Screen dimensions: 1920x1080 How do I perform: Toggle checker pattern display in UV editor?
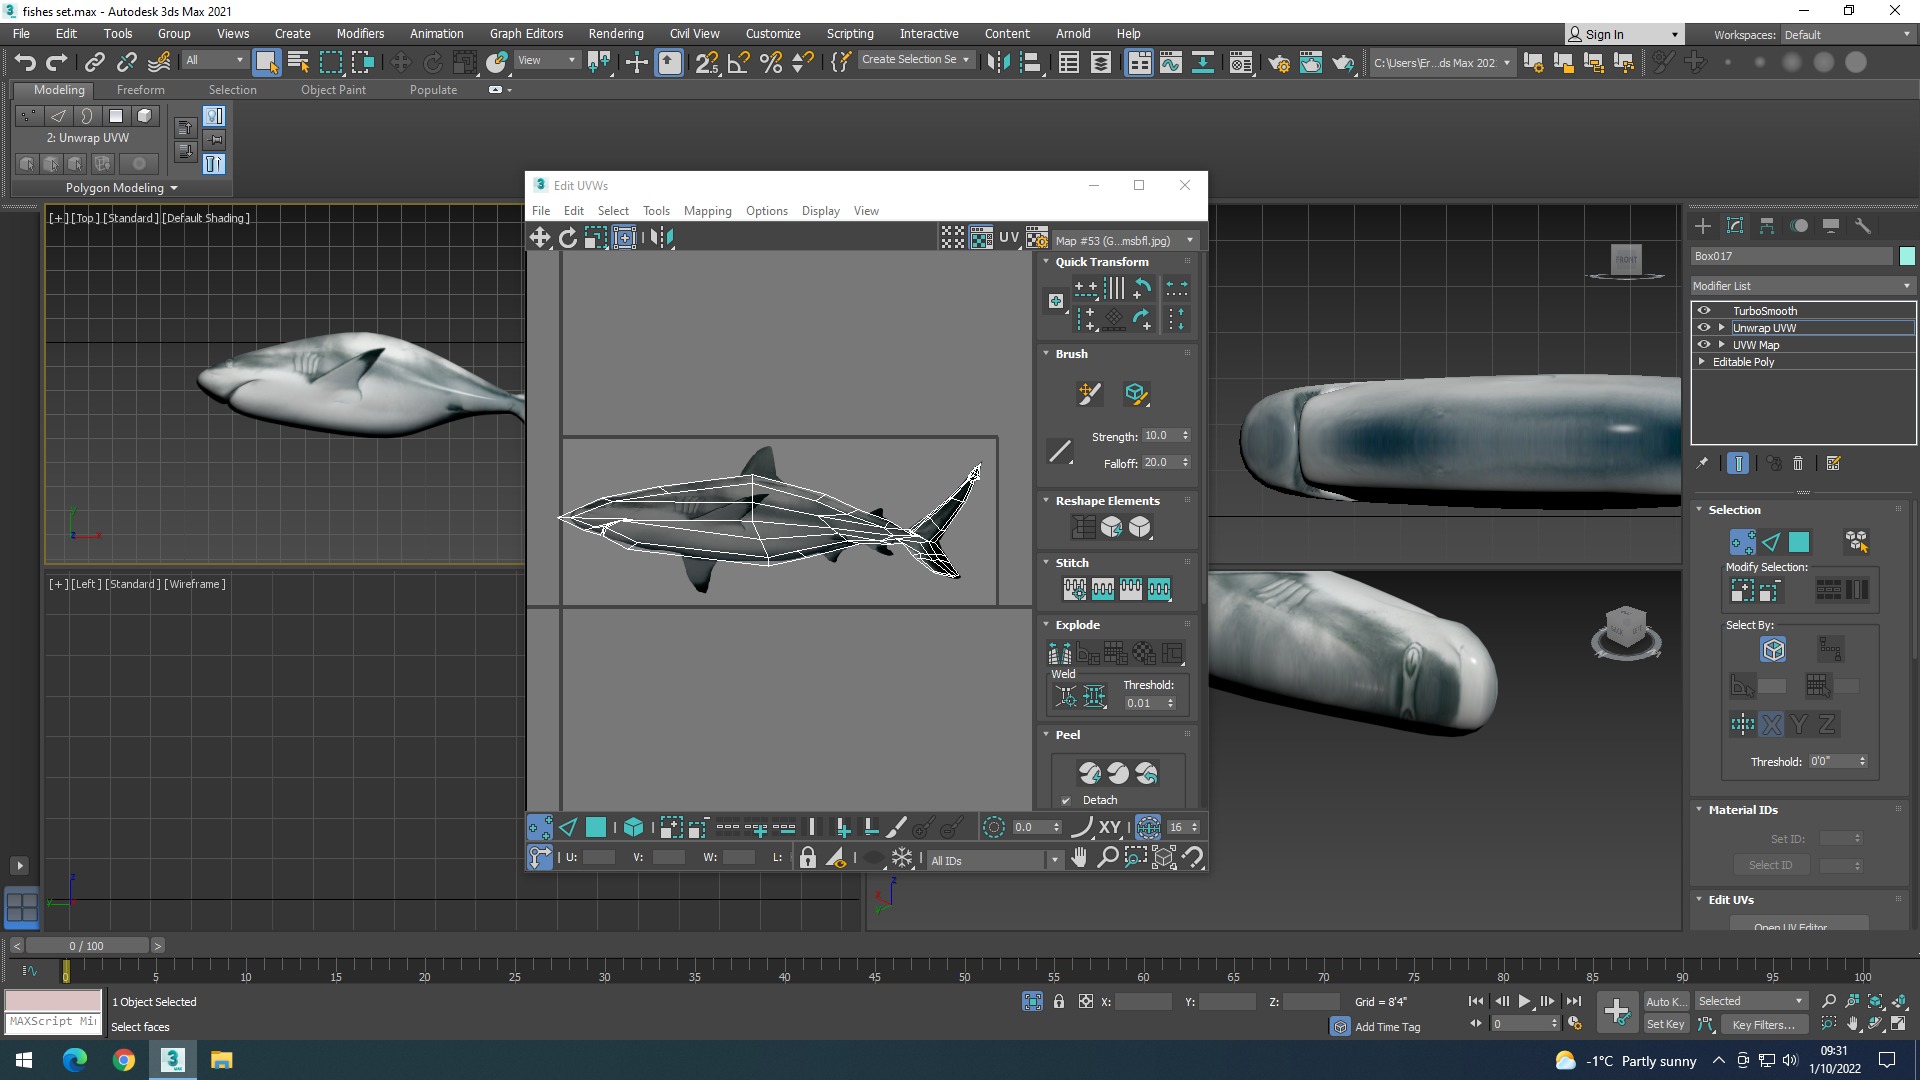point(981,238)
